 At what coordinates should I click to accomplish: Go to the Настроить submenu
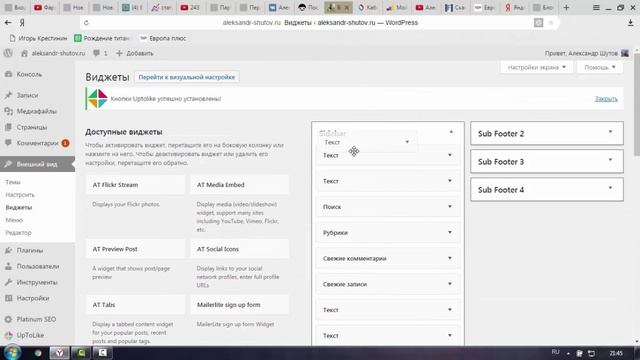[20, 195]
